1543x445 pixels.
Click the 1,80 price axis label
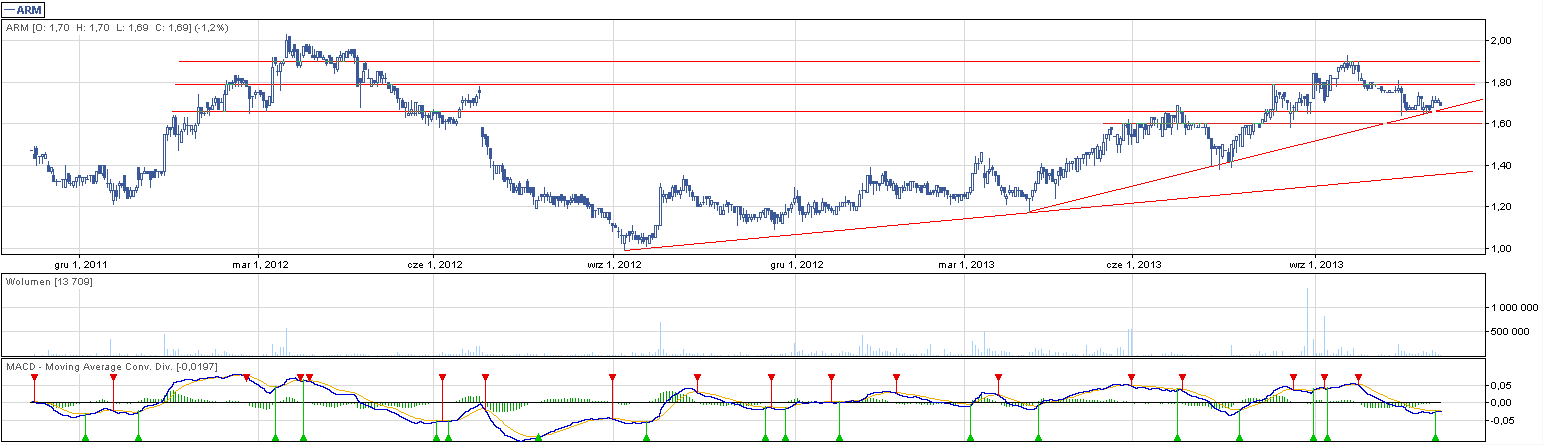tap(1502, 82)
